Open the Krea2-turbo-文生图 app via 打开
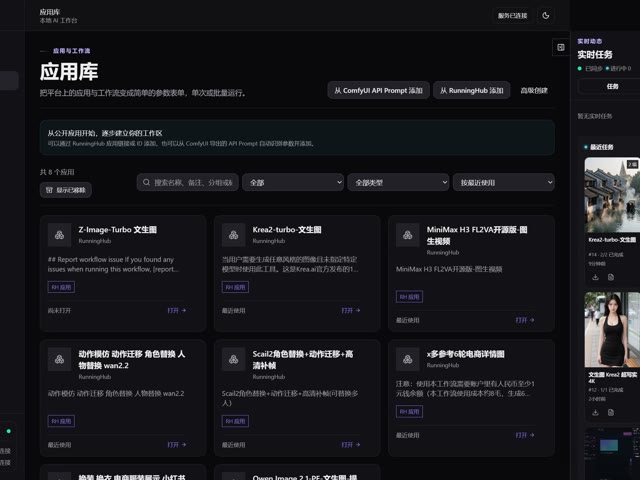640x480 pixels. 351,311
